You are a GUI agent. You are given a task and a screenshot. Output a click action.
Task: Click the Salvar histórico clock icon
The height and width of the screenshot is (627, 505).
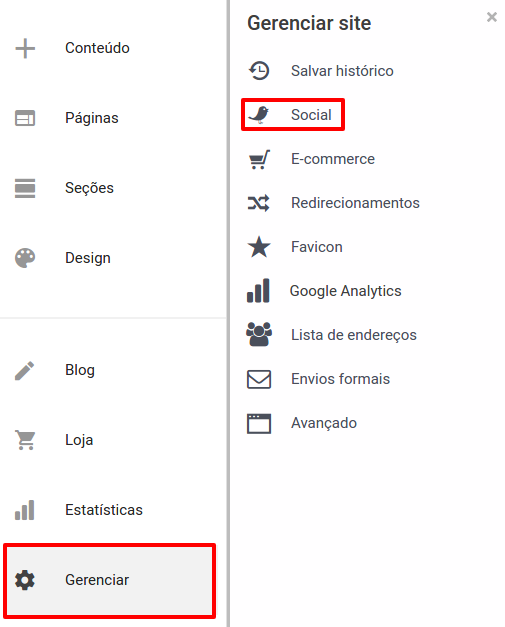pos(259,71)
